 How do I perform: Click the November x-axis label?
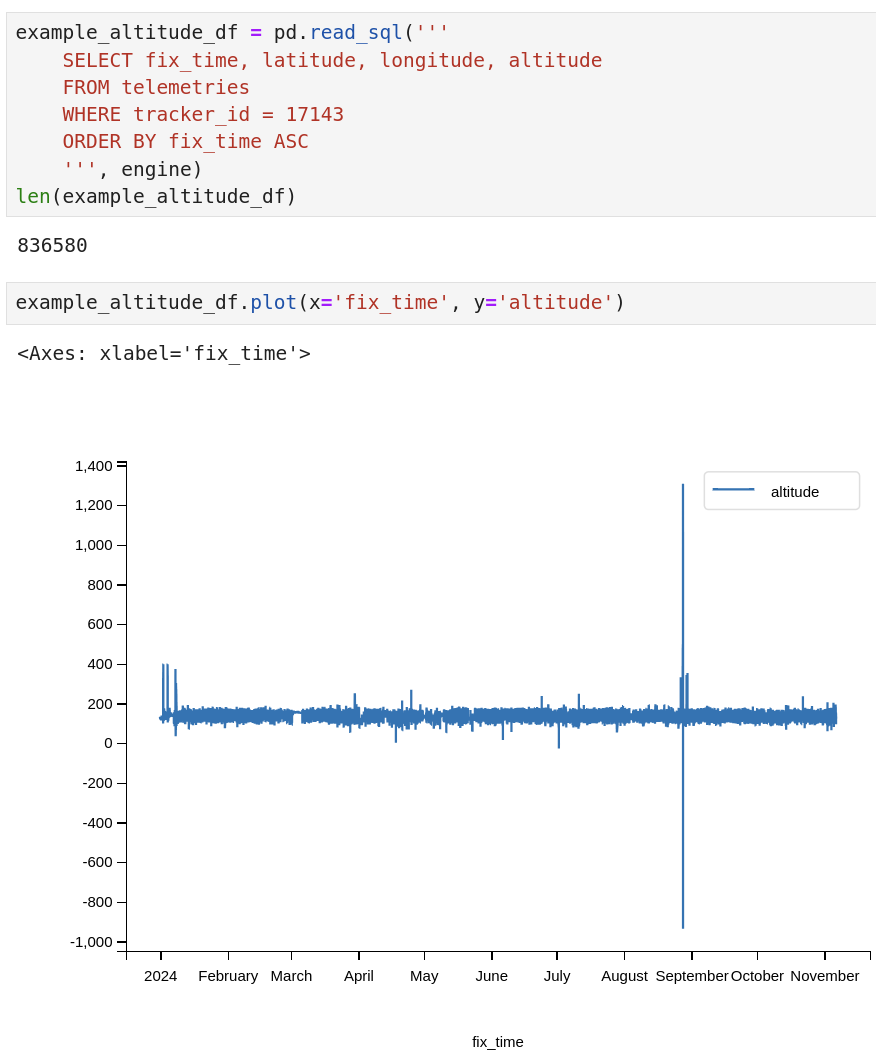pyautogui.click(x=824, y=976)
